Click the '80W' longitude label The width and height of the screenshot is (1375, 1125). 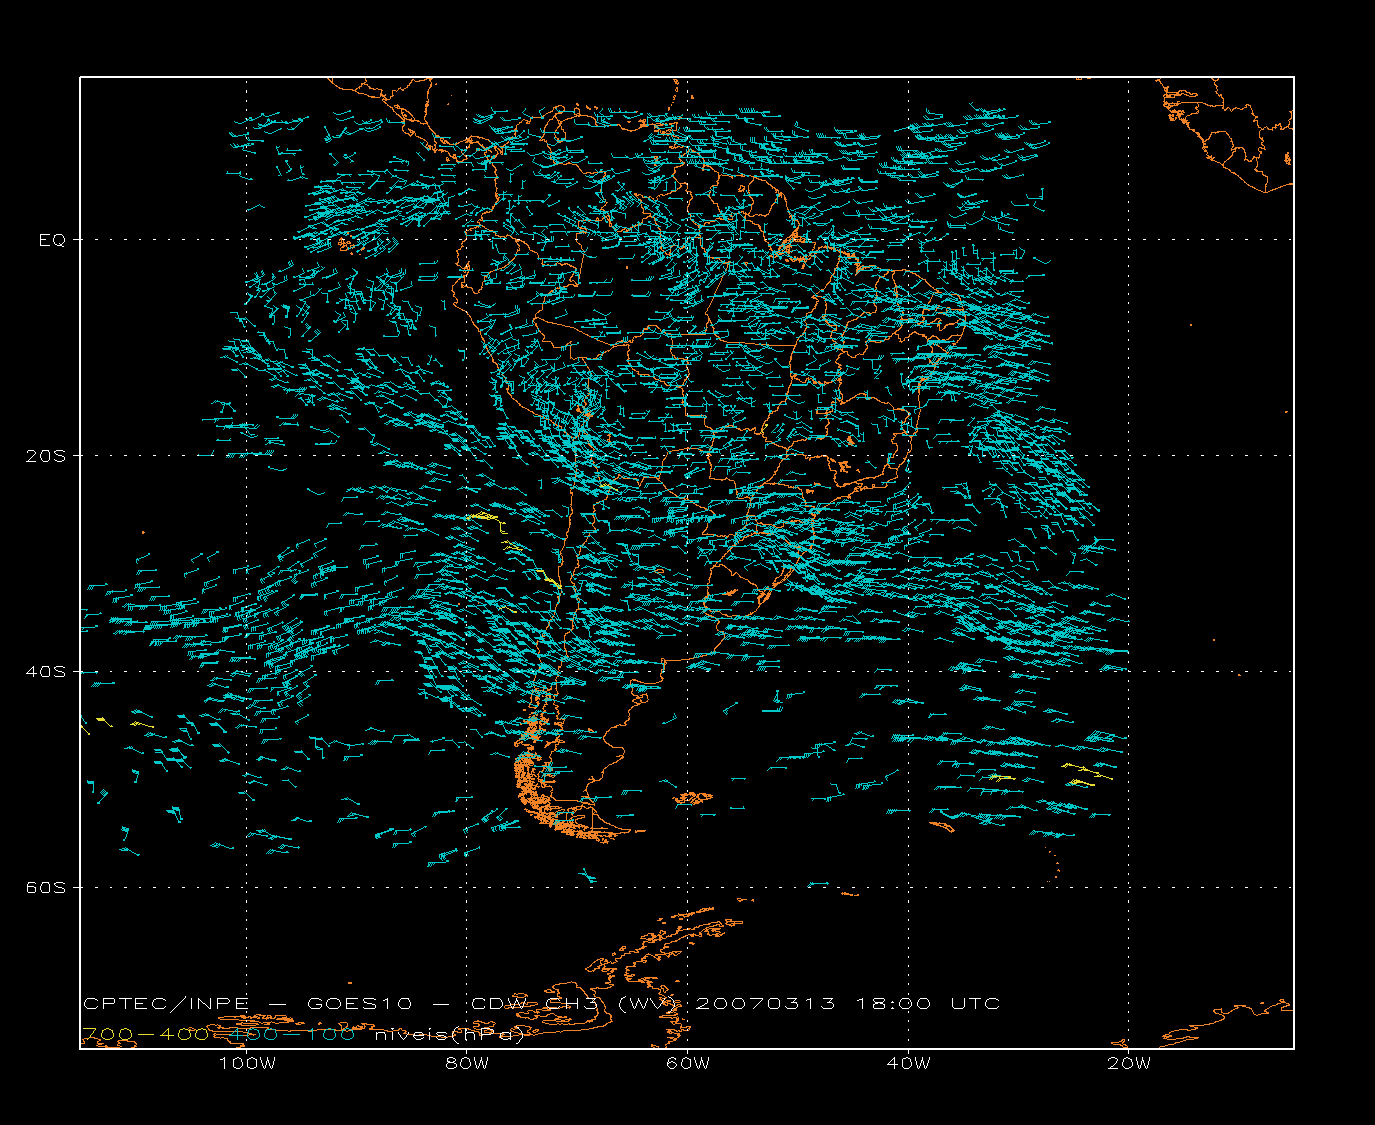(x=467, y=1063)
